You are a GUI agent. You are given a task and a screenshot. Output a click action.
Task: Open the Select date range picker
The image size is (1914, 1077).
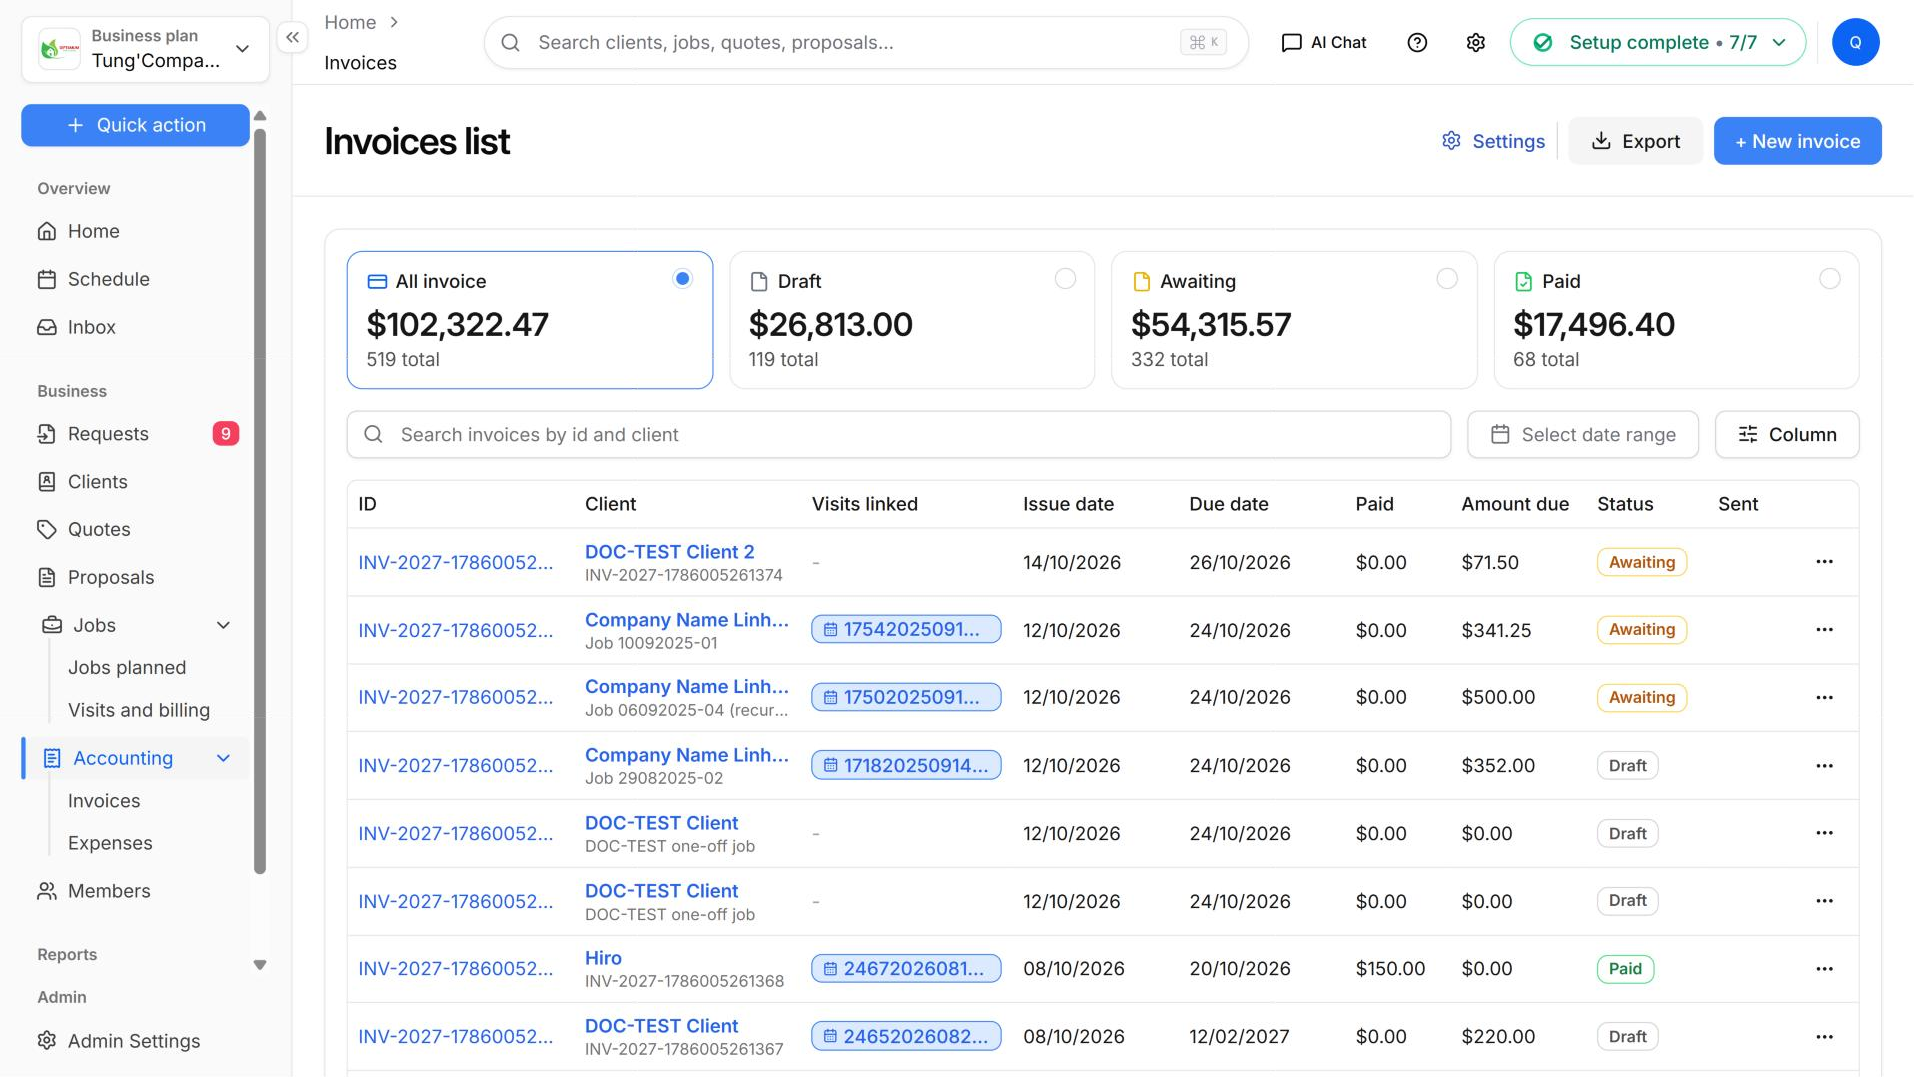point(1582,435)
